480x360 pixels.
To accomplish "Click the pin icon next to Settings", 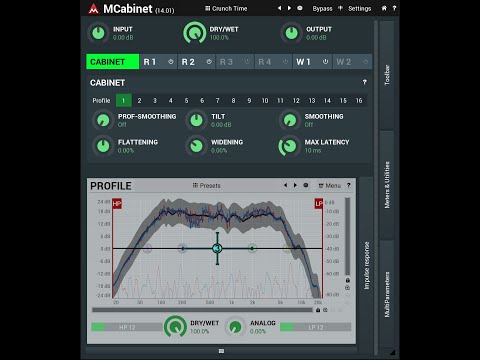I will point(340,8).
